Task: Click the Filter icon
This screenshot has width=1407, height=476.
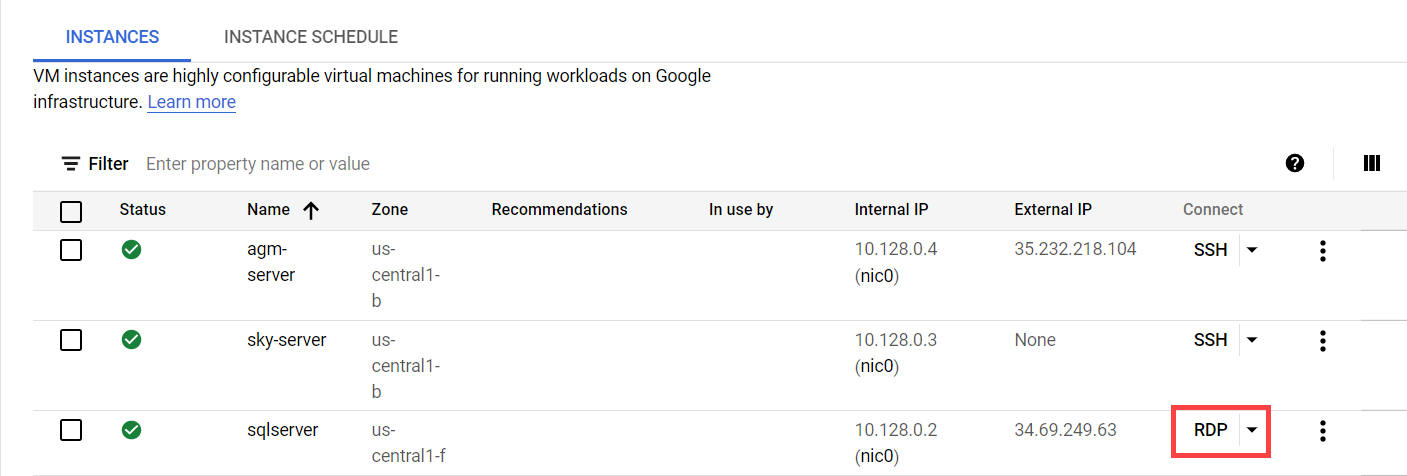Action: (71, 163)
